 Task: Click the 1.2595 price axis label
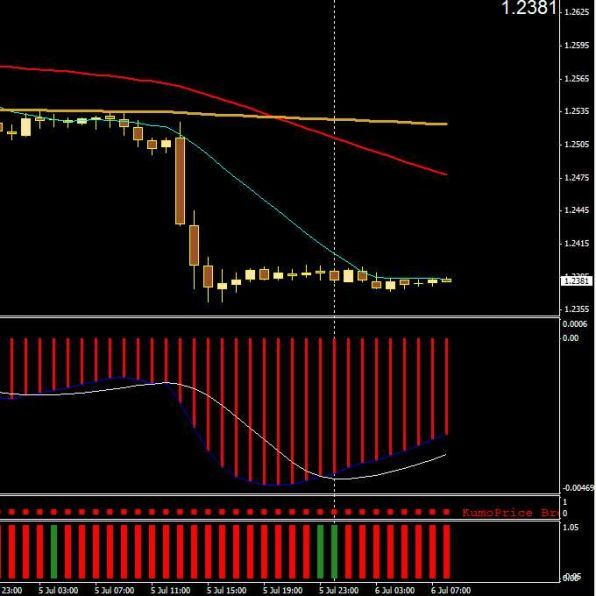(577, 45)
